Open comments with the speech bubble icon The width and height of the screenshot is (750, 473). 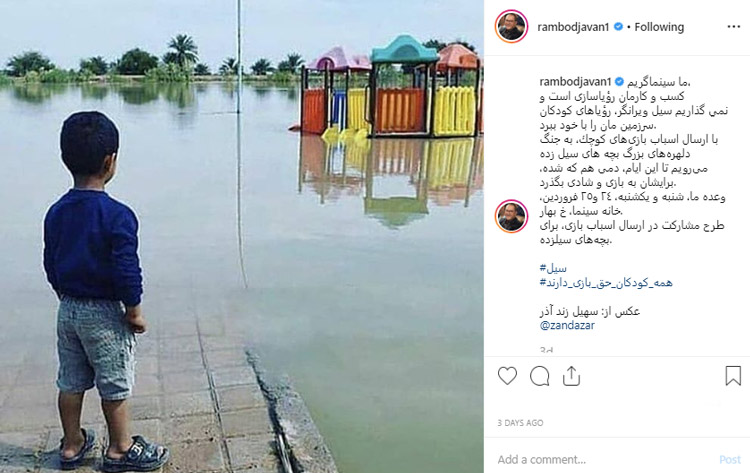coord(540,376)
